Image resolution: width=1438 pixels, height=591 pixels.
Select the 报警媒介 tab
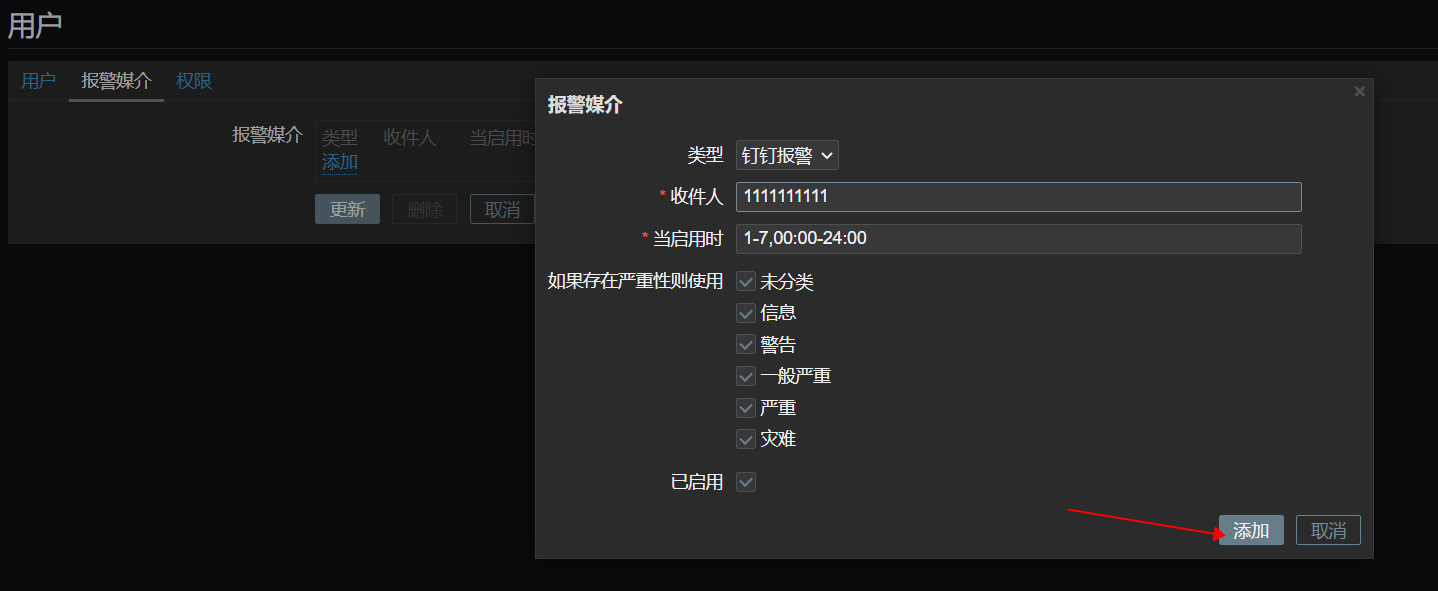[116, 81]
